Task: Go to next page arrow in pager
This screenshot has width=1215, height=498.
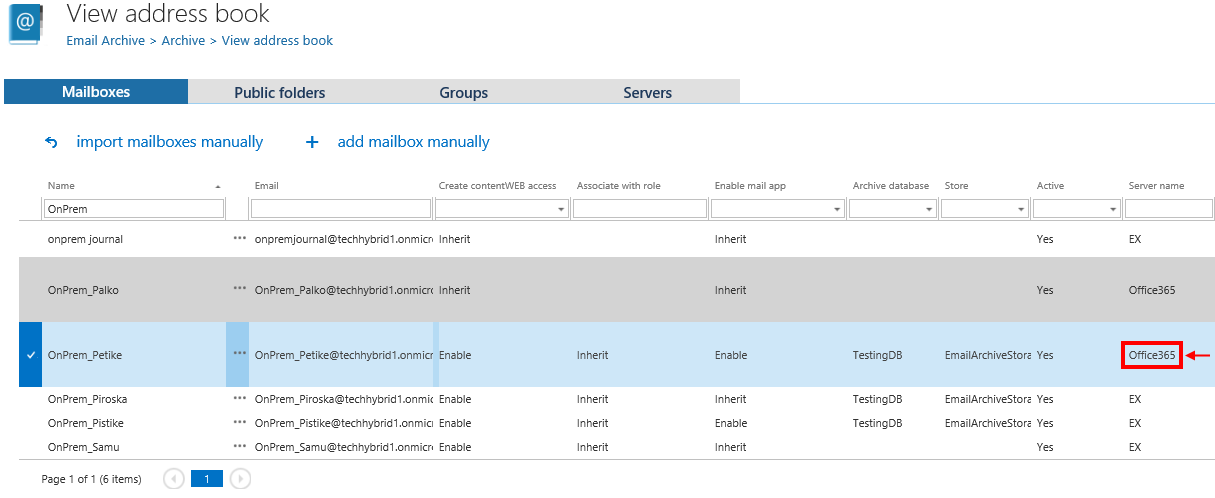Action: click(240, 479)
